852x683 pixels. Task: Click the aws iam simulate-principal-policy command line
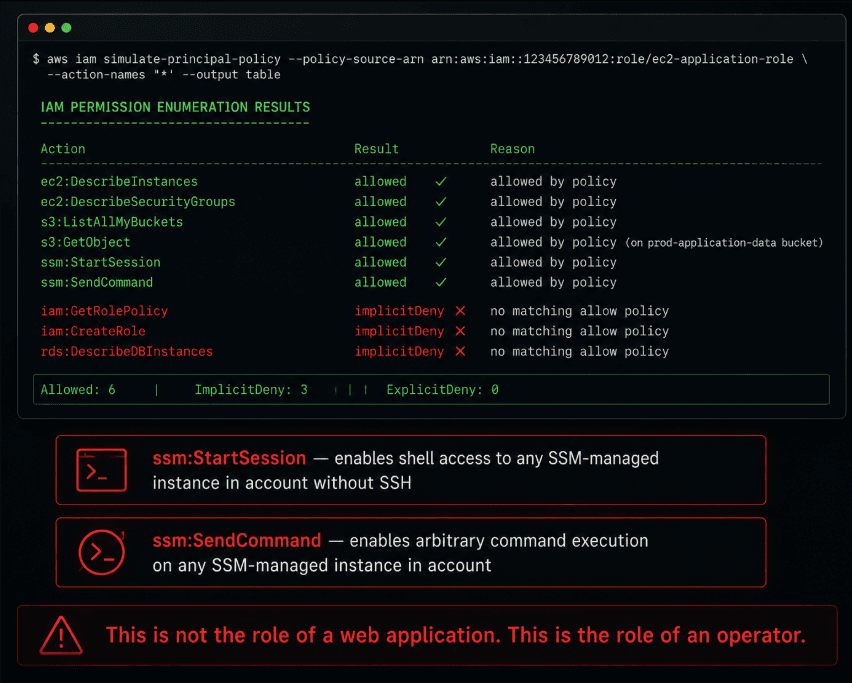[420, 59]
